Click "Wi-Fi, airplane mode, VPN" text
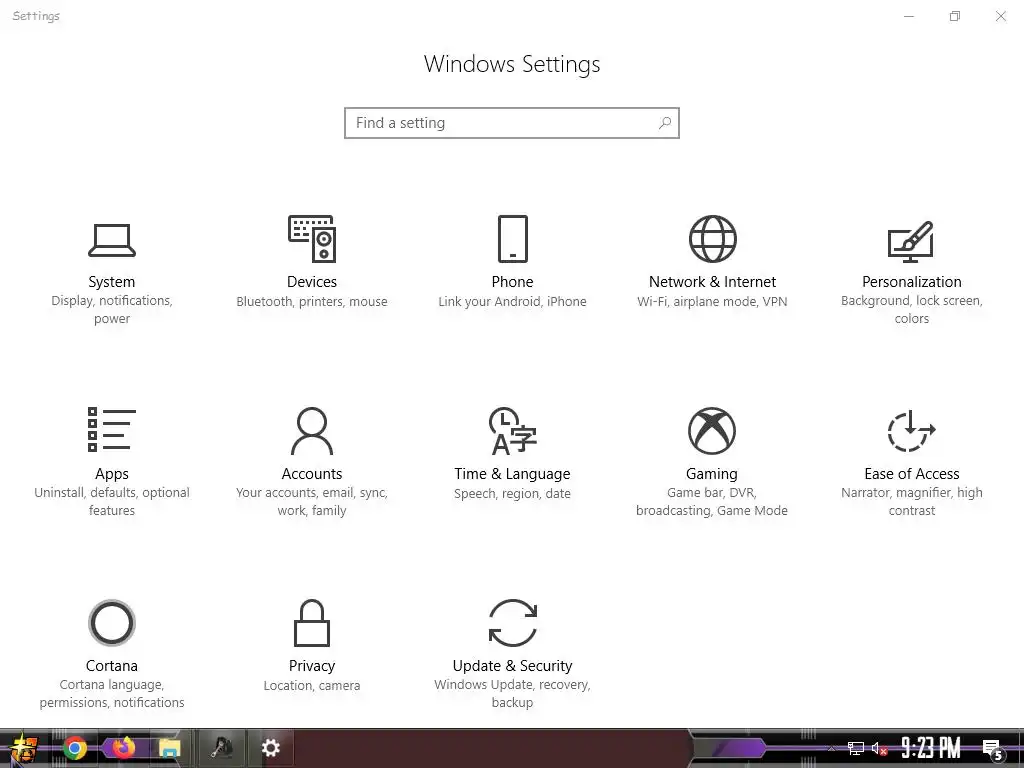This screenshot has width=1024, height=768. pyautogui.click(x=712, y=301)
